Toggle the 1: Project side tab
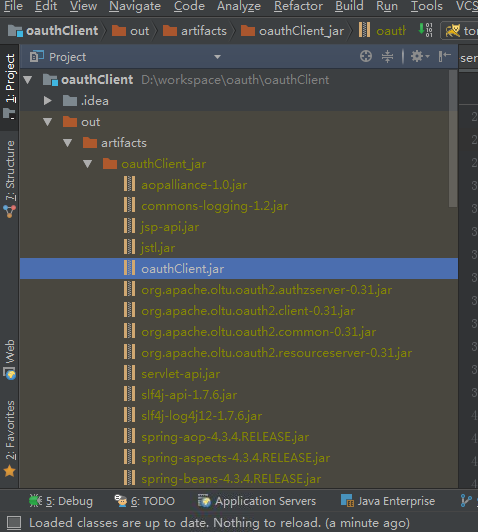 point(9,87)
